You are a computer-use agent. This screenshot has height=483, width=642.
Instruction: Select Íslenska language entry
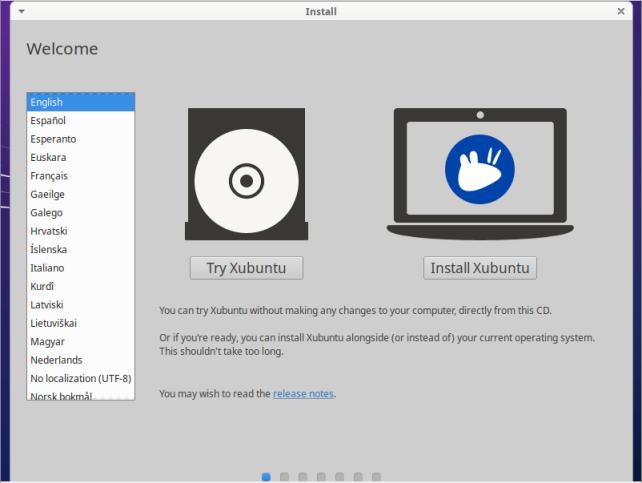81,250
